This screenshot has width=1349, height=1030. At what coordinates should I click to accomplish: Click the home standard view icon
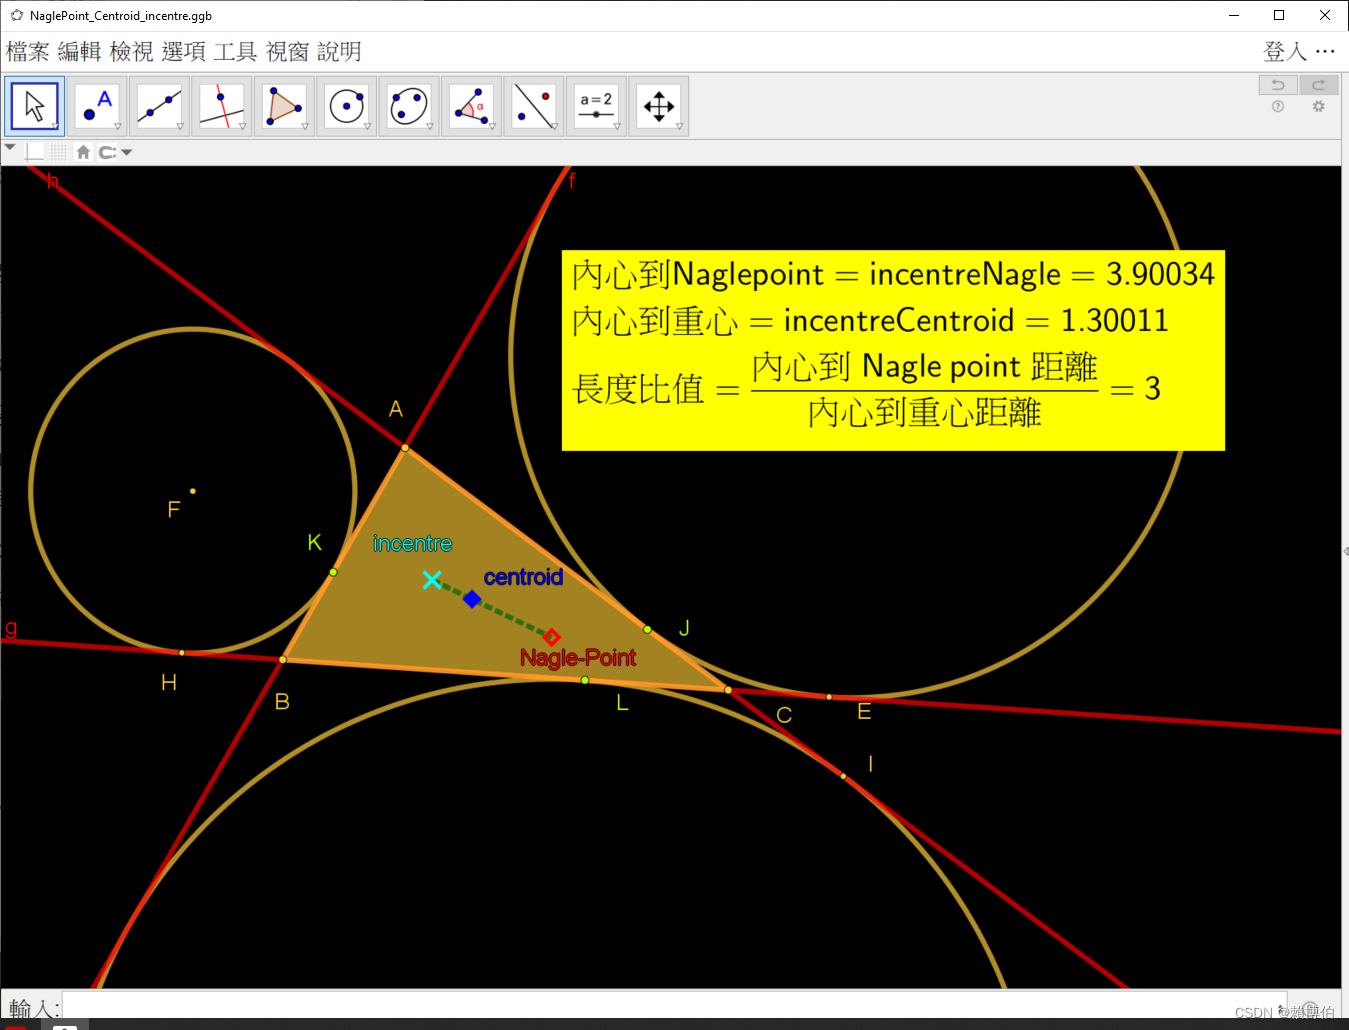(x=83, y=152)
